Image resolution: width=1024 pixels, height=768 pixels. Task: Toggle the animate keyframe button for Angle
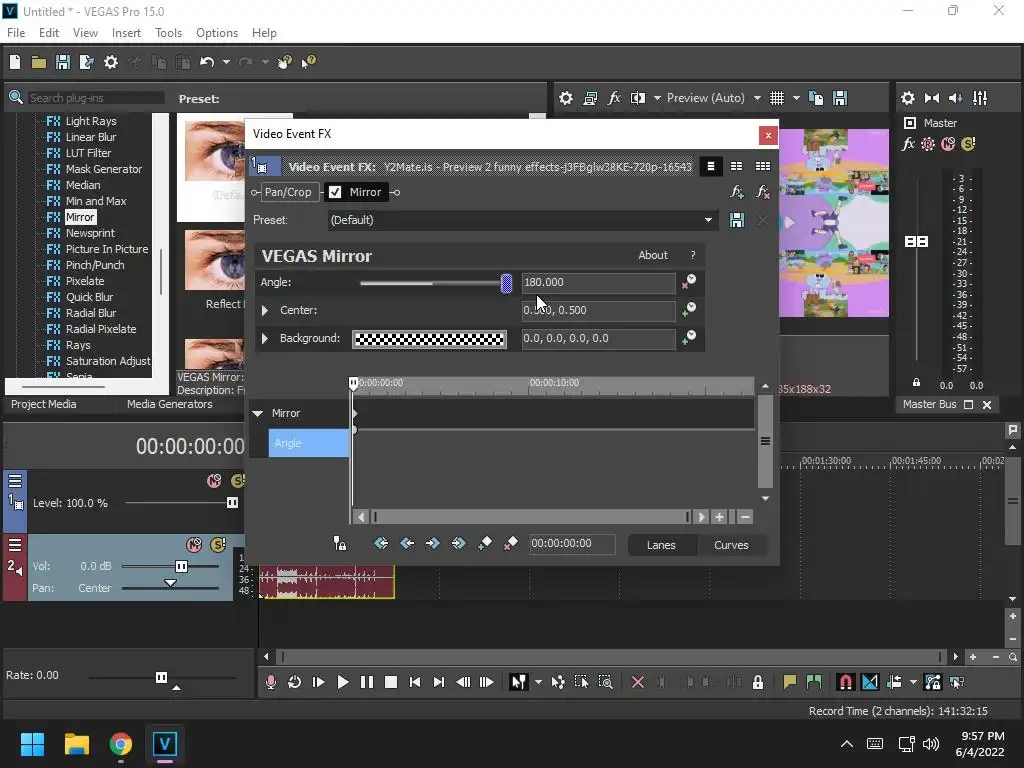[x=688, y=282]
